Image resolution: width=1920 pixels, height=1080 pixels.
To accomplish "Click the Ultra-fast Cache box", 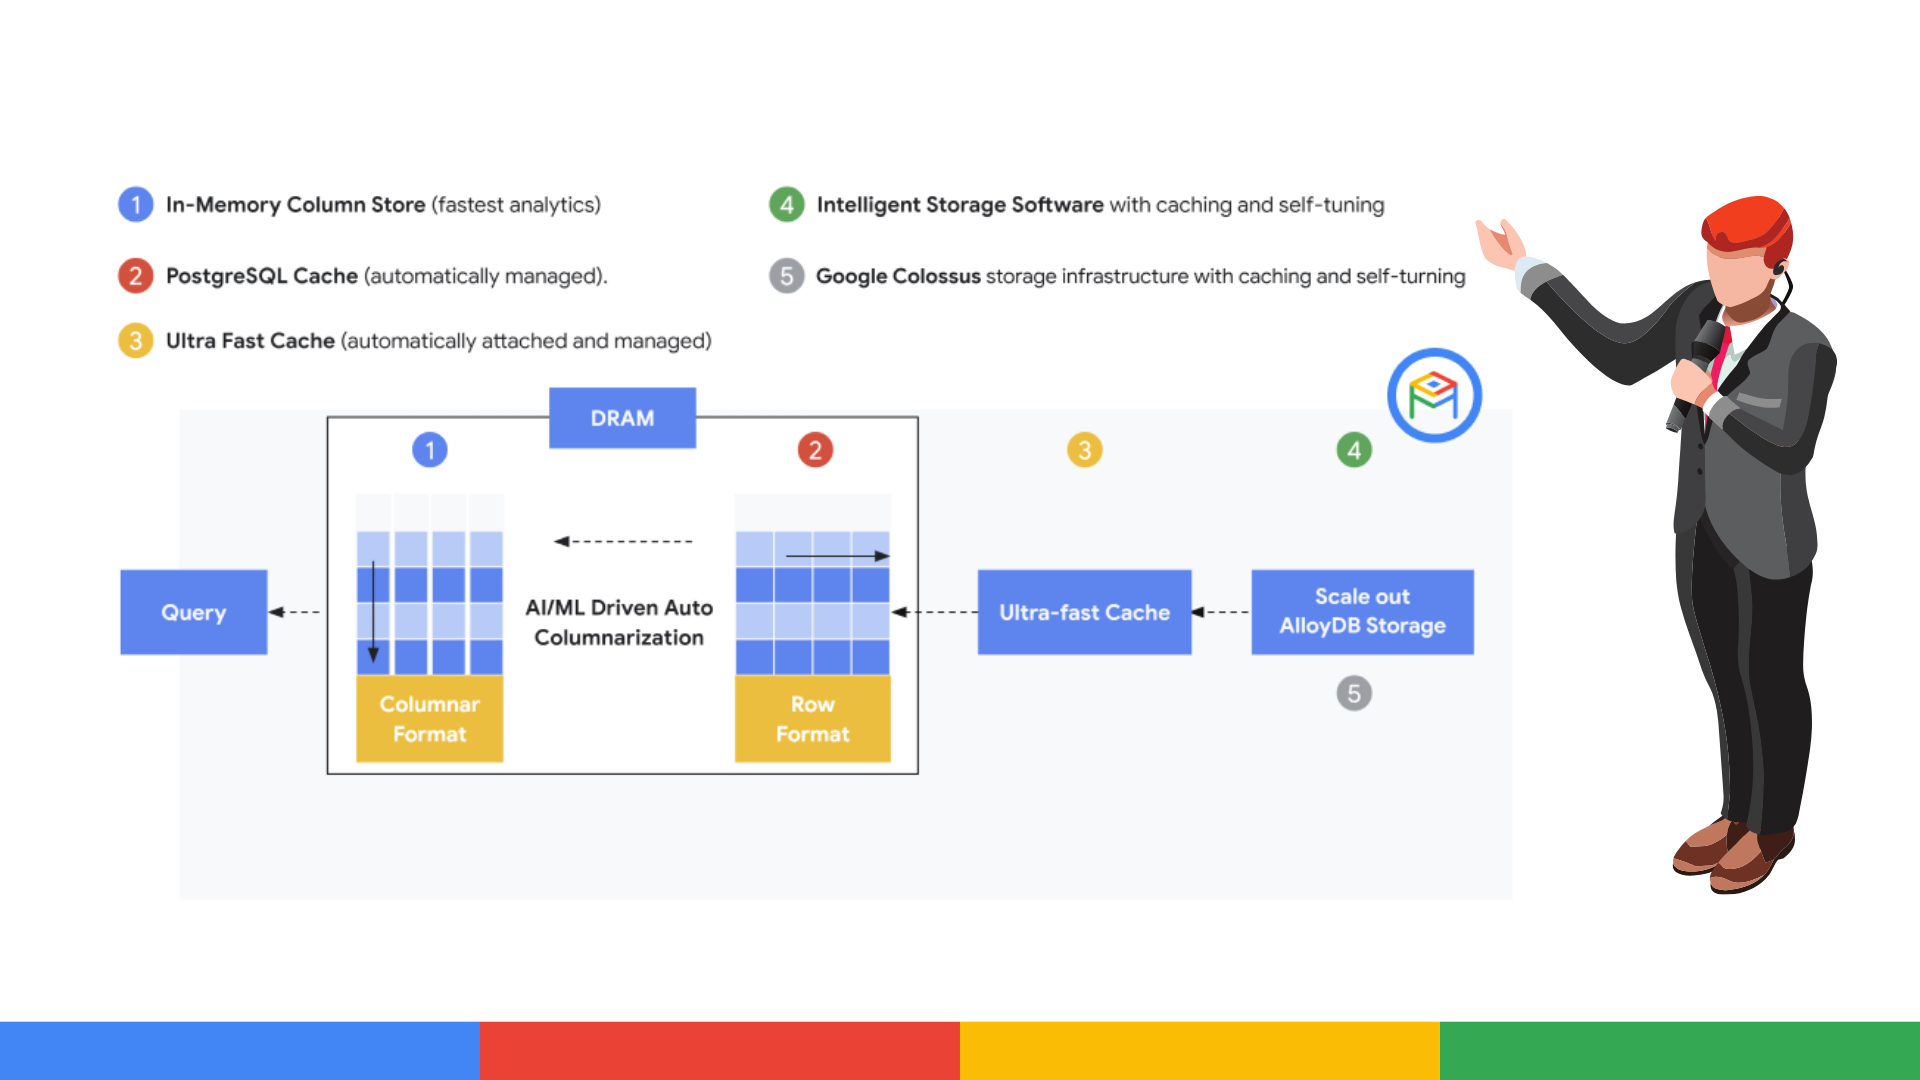I will pyautogui.click(x=1084, y=612).
